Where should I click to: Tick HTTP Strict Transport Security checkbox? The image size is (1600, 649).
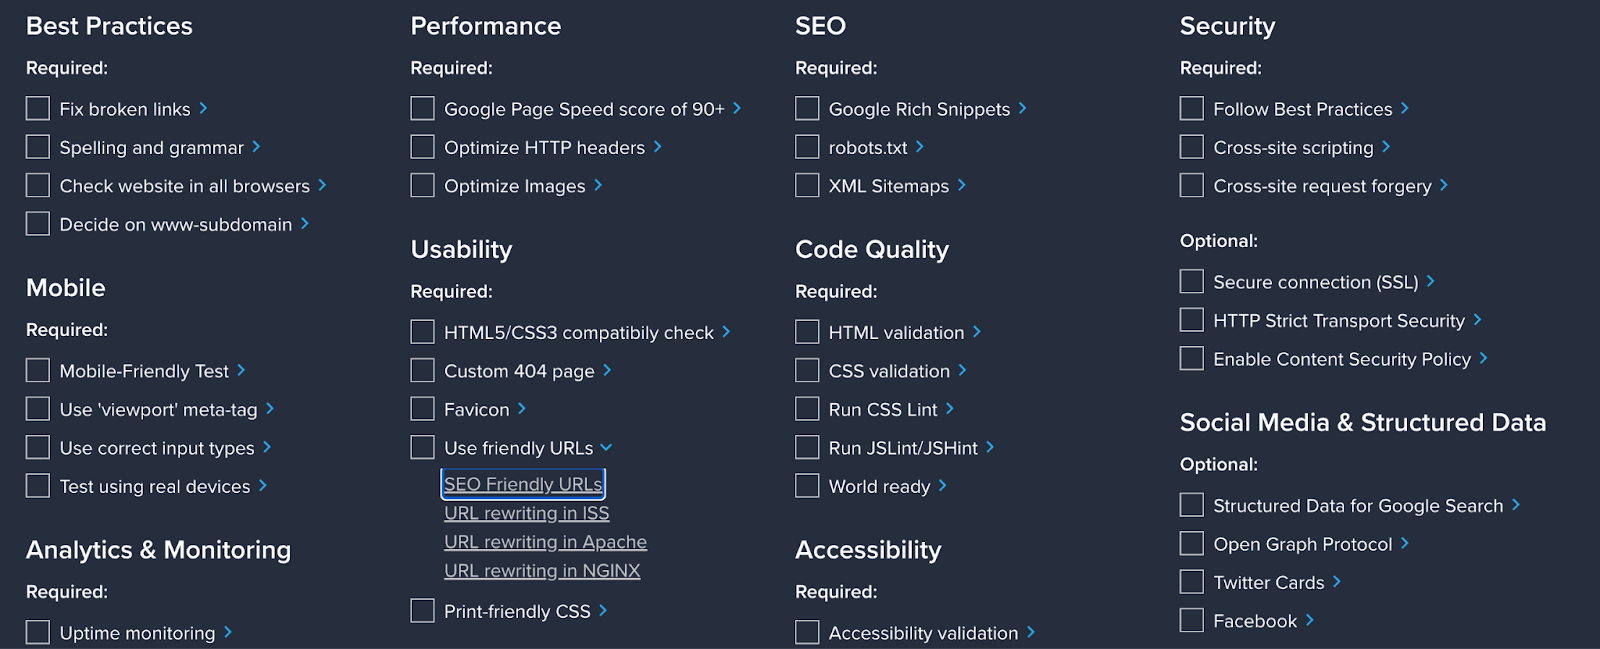click(x=1192, y=320)
